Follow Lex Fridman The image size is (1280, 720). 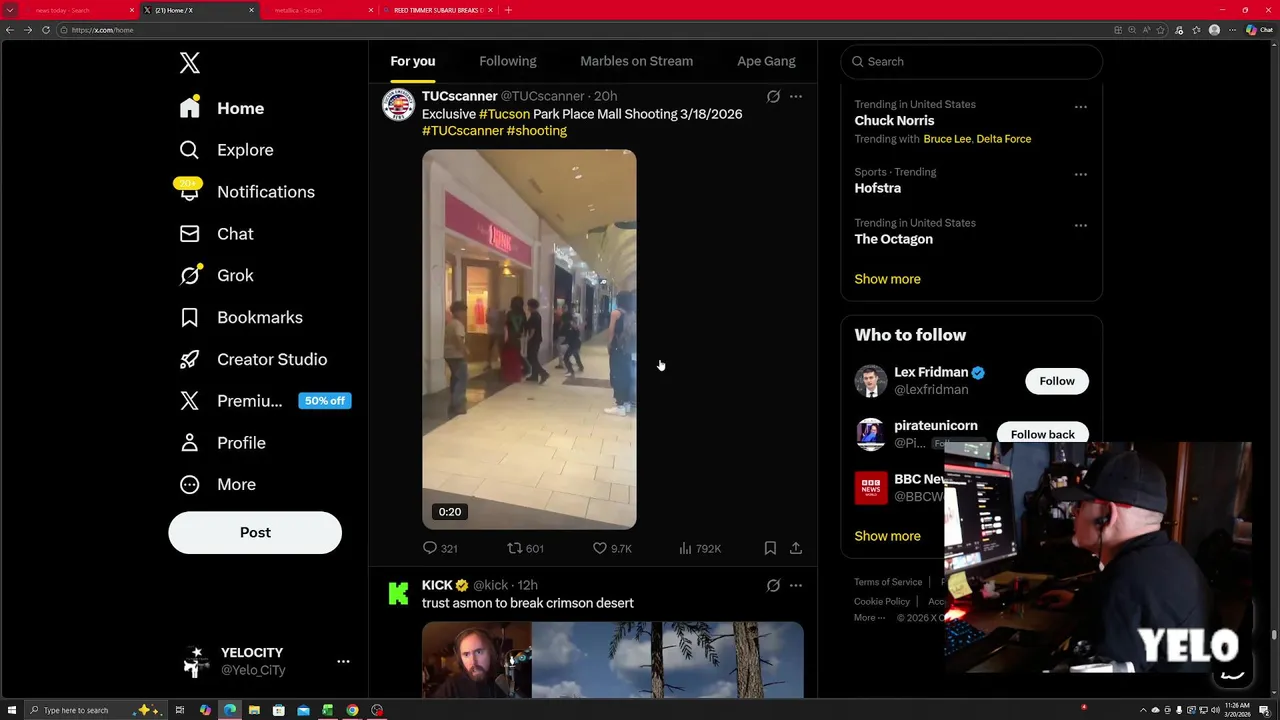(1057, 381)
